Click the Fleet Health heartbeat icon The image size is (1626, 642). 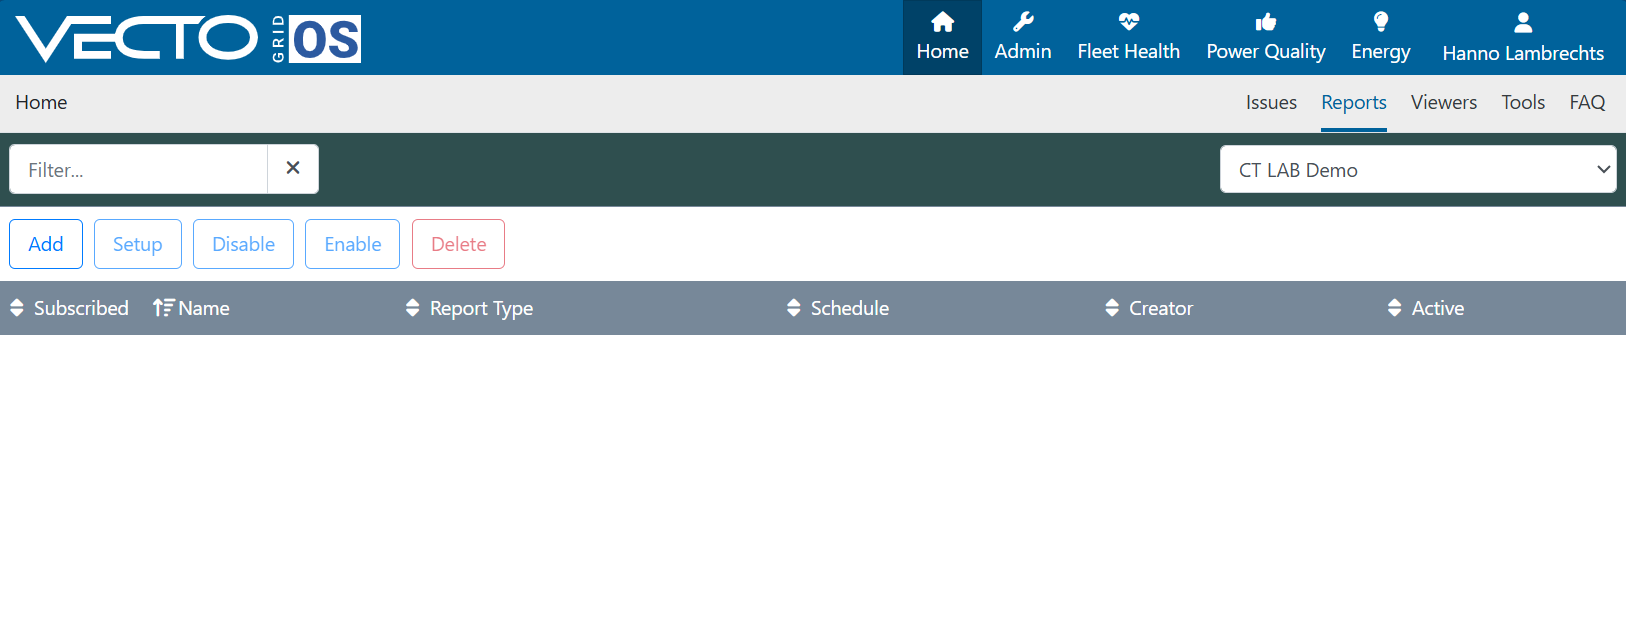click(x=1128, y=22)
